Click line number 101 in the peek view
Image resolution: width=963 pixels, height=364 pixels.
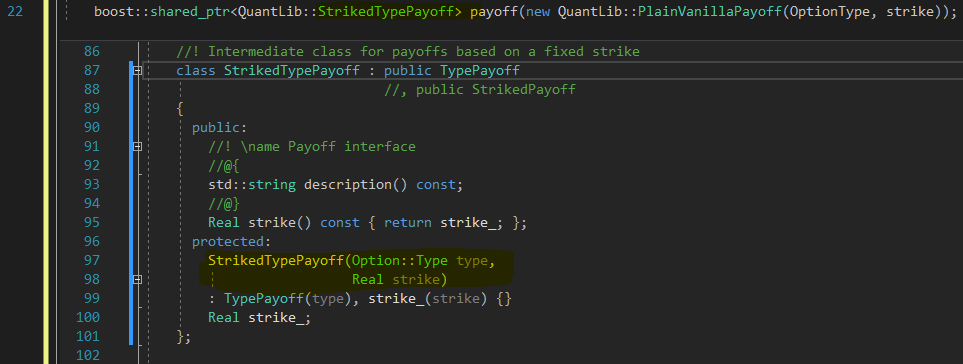coord(88,337)
